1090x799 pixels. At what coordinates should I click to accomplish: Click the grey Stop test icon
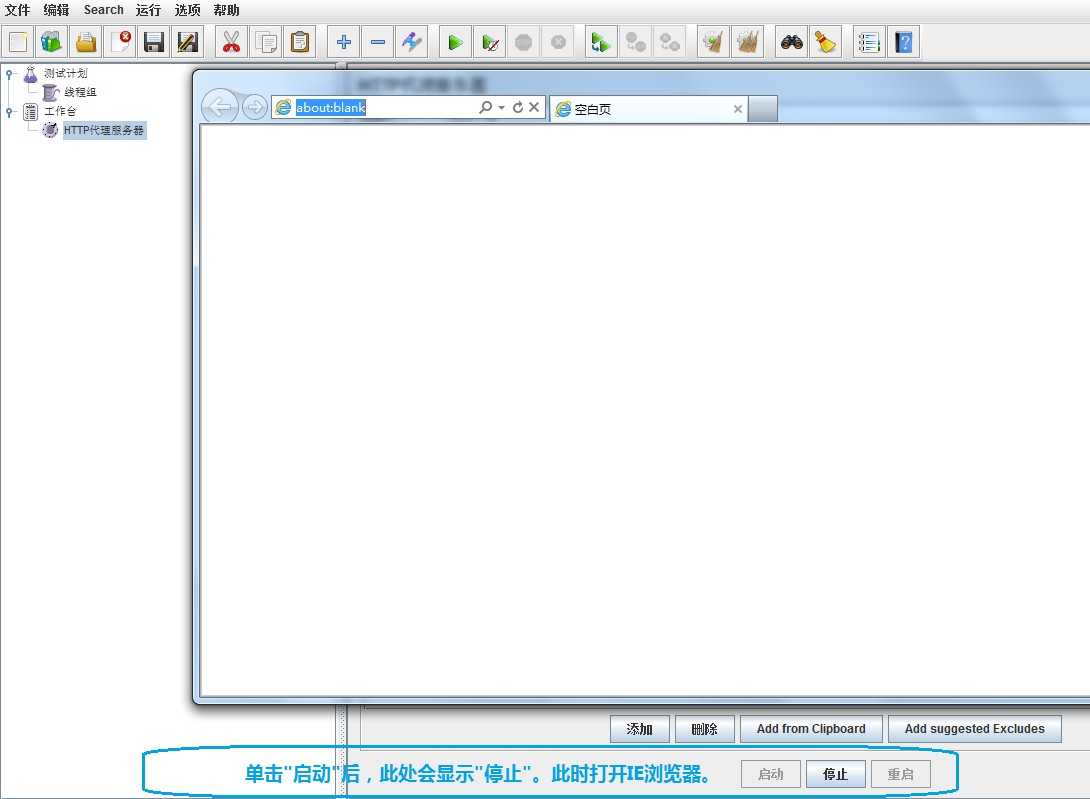pos(523,42)
